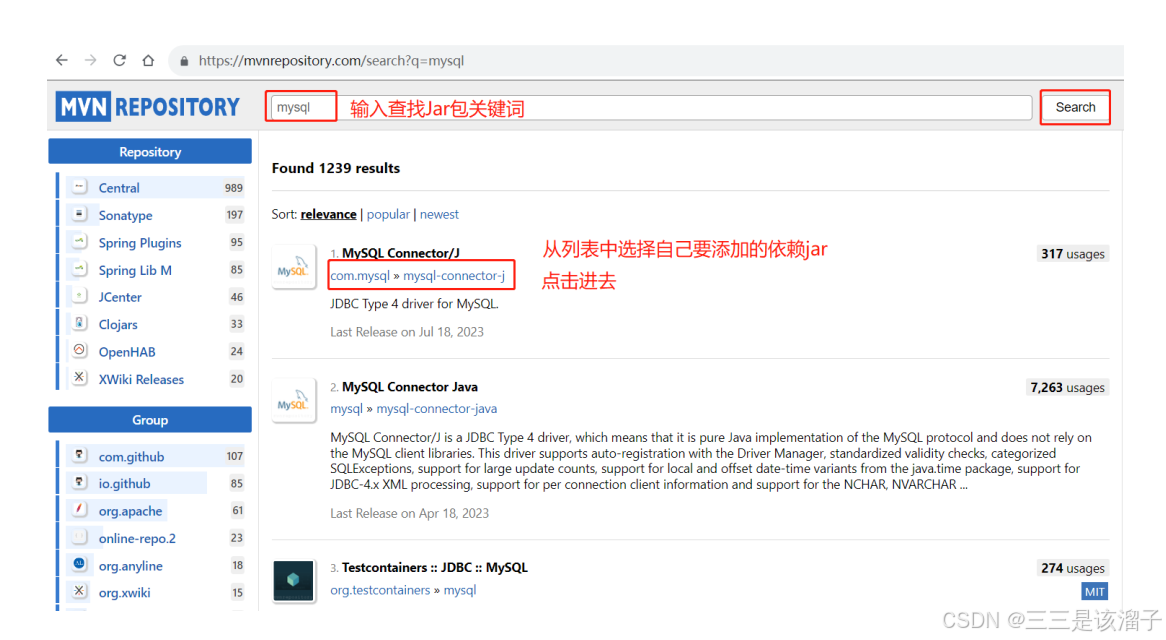This screenshot has height=640, width=1166.
Task: Click the mysql-connector-java artifact link
Action: [437, 409]
